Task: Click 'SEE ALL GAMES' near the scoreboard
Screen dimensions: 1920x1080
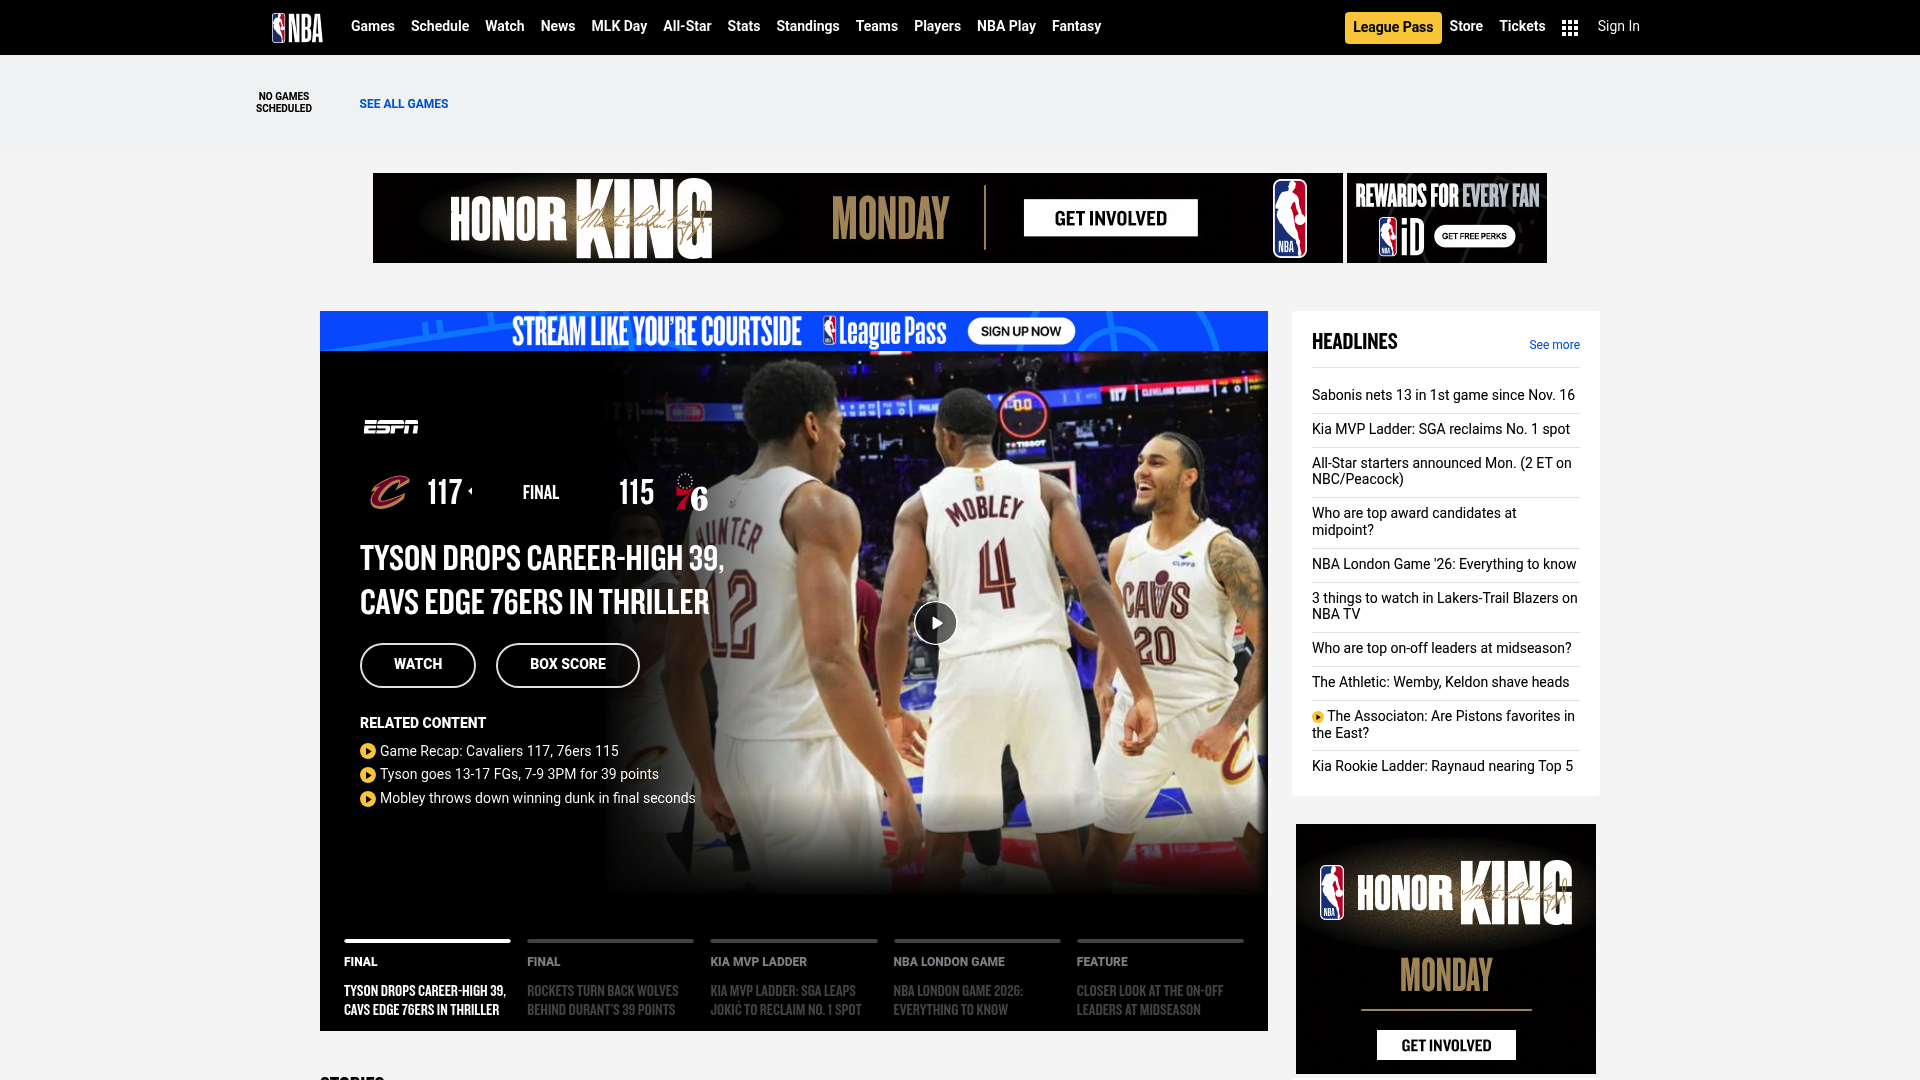Action: (x=403, y=104)
